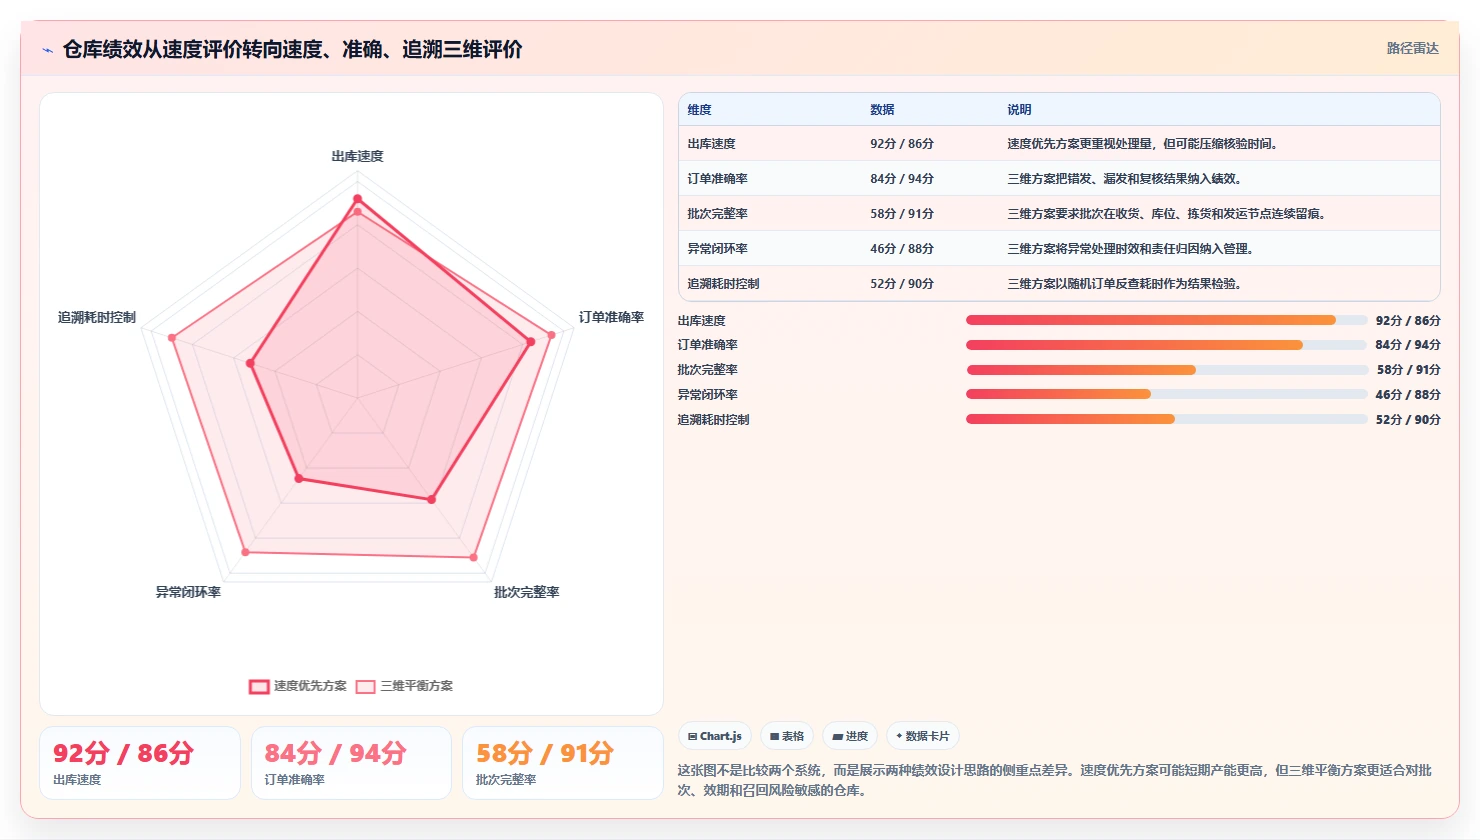Click the 表格 tag chip

click(x=787, y=736)
